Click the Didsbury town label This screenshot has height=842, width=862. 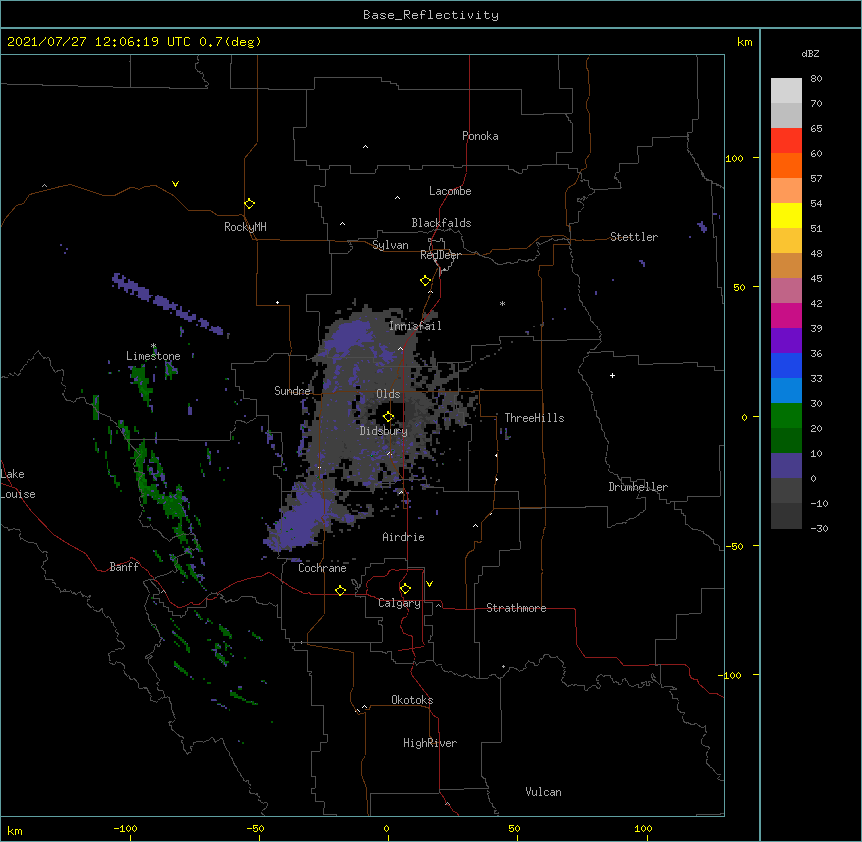(384, 431)
